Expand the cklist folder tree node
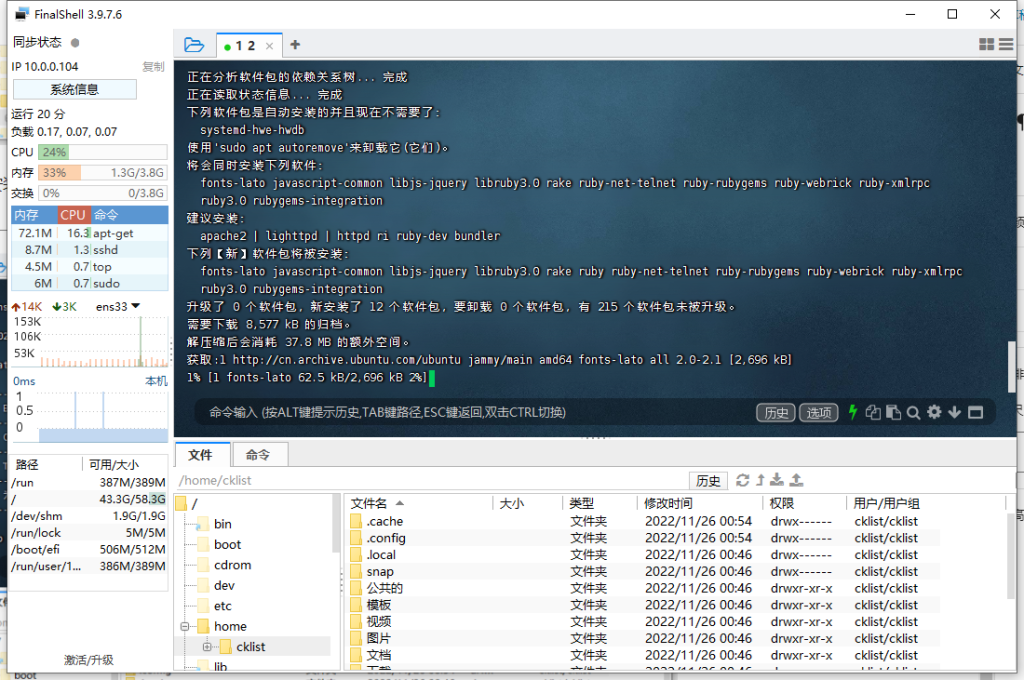1024x680 pixels. pyautogui.click(x=207, y=647)
